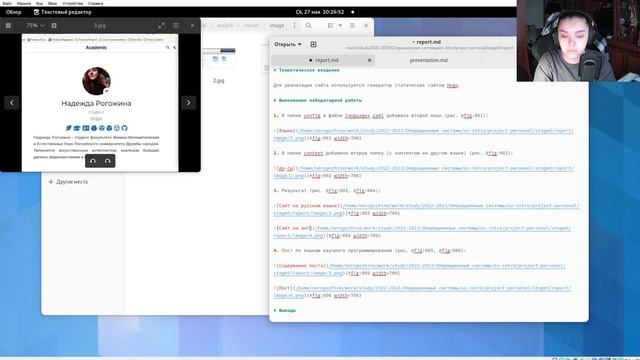Show next image with right arrow

point(189,102)
